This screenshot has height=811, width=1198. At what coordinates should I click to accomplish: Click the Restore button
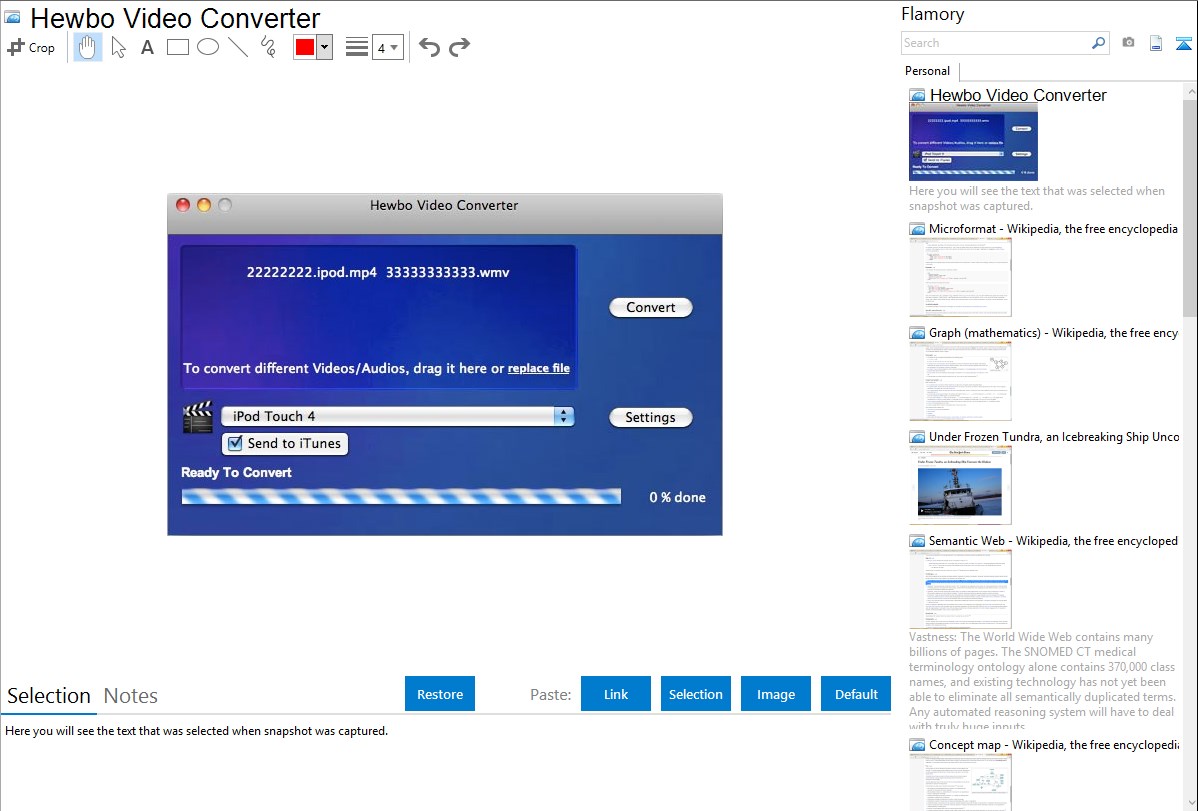click(x=440, y=694)
